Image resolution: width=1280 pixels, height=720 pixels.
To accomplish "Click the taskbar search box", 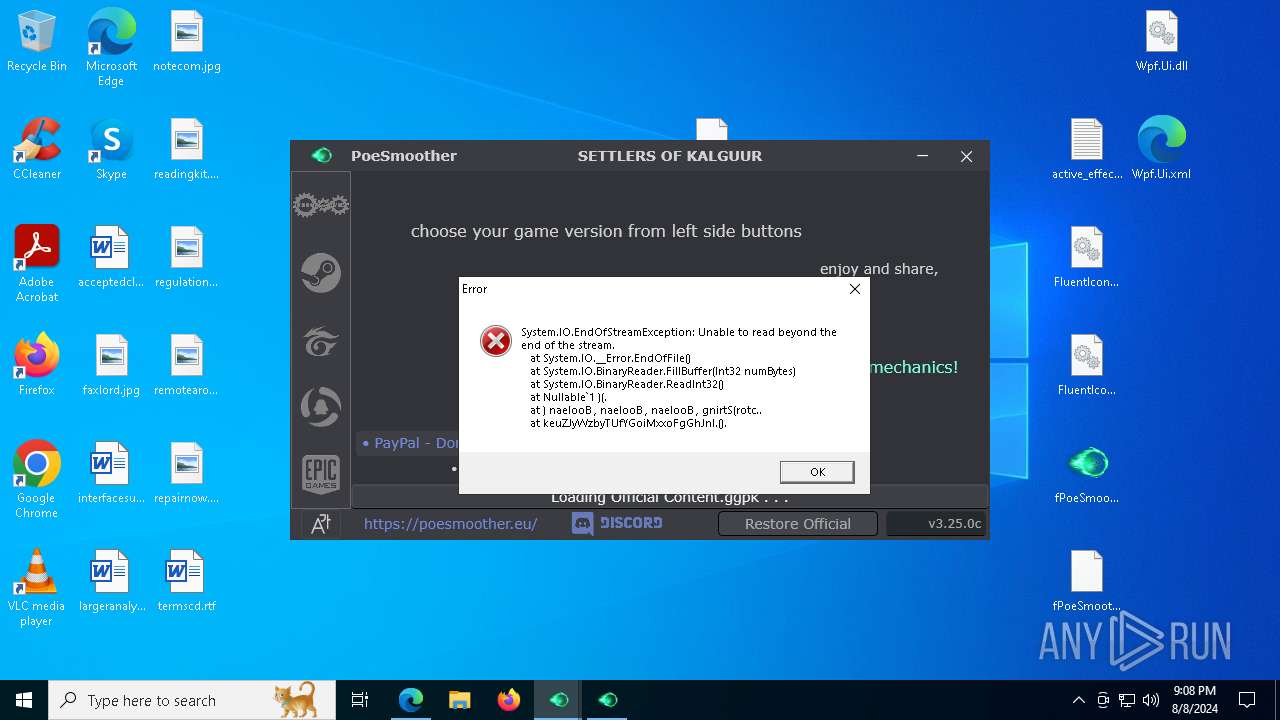I will pyautogui.click(x=192, y=700).
